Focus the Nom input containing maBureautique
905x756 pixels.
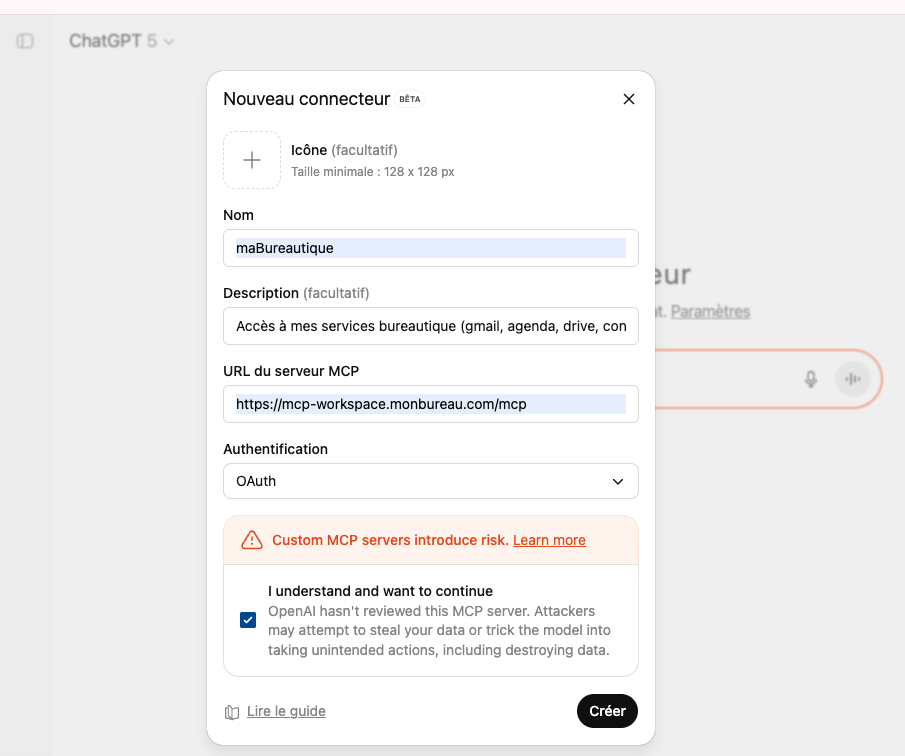pos(430,247)
